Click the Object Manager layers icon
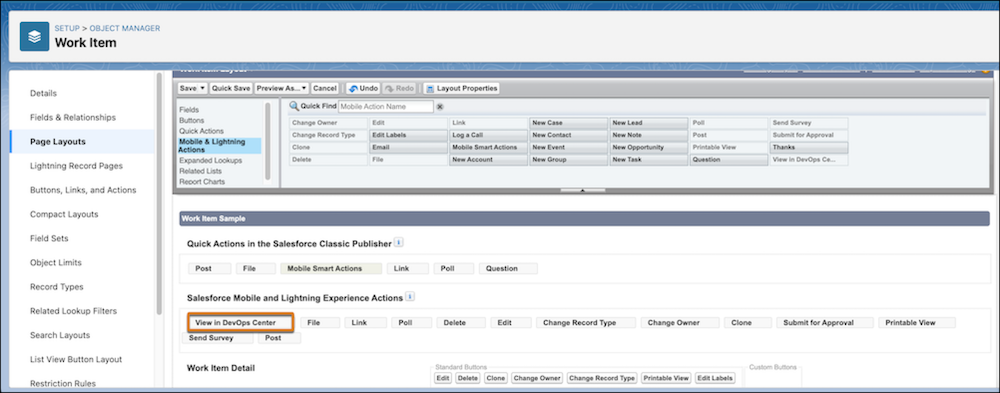1000x393 pixels. coord(34,36)
